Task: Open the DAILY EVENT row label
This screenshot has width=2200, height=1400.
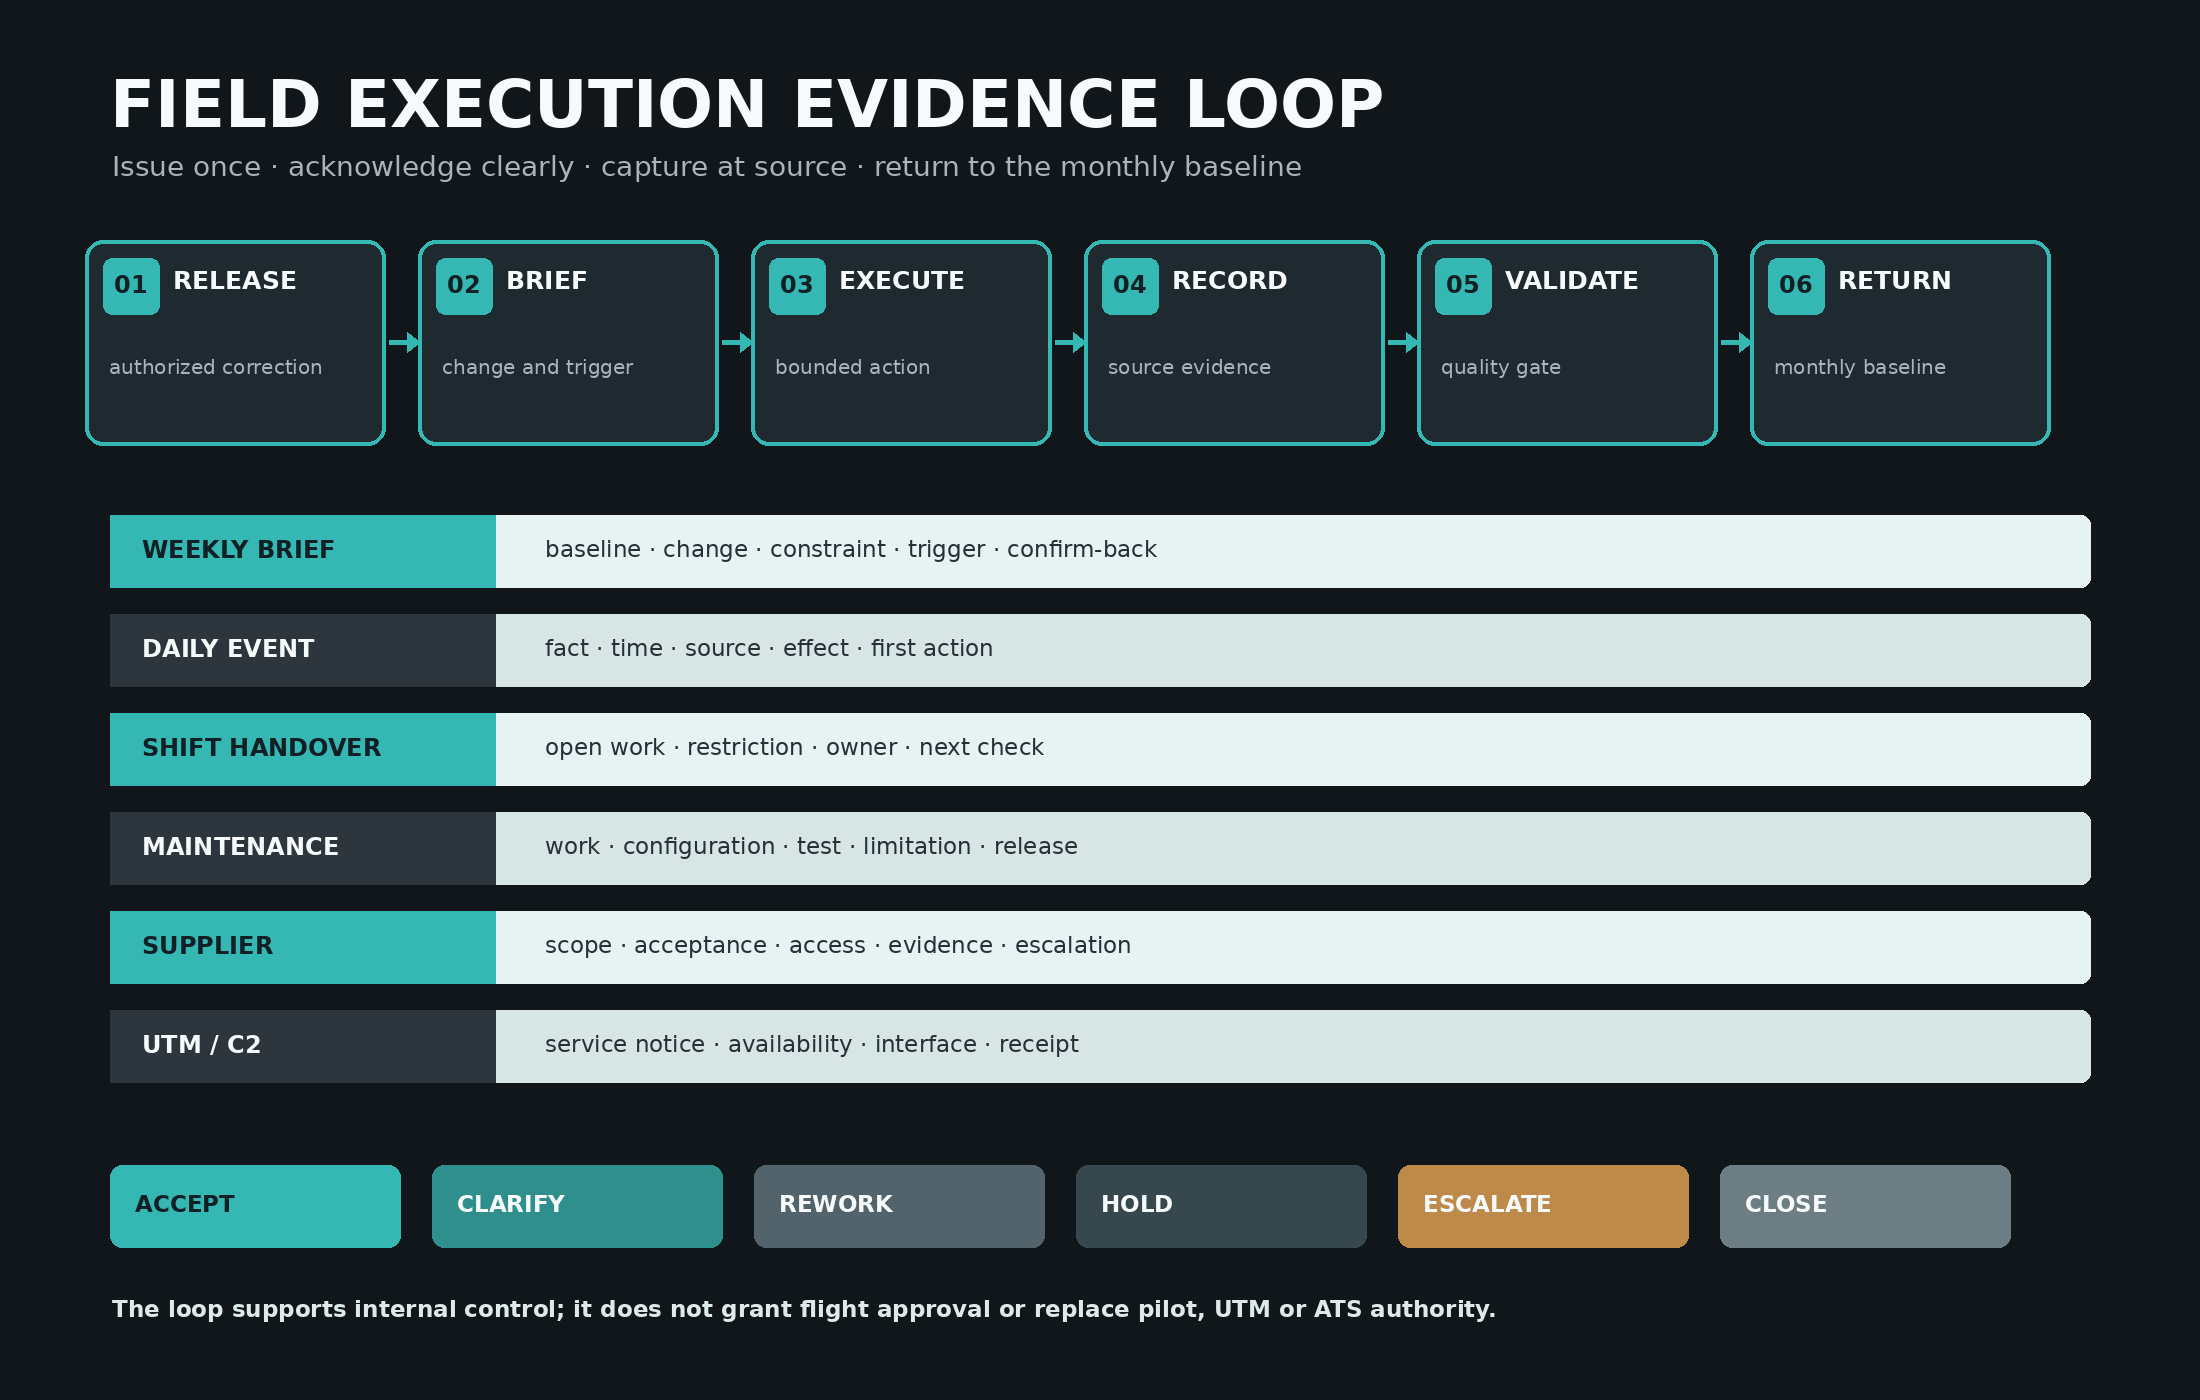Action: [303, 650]
